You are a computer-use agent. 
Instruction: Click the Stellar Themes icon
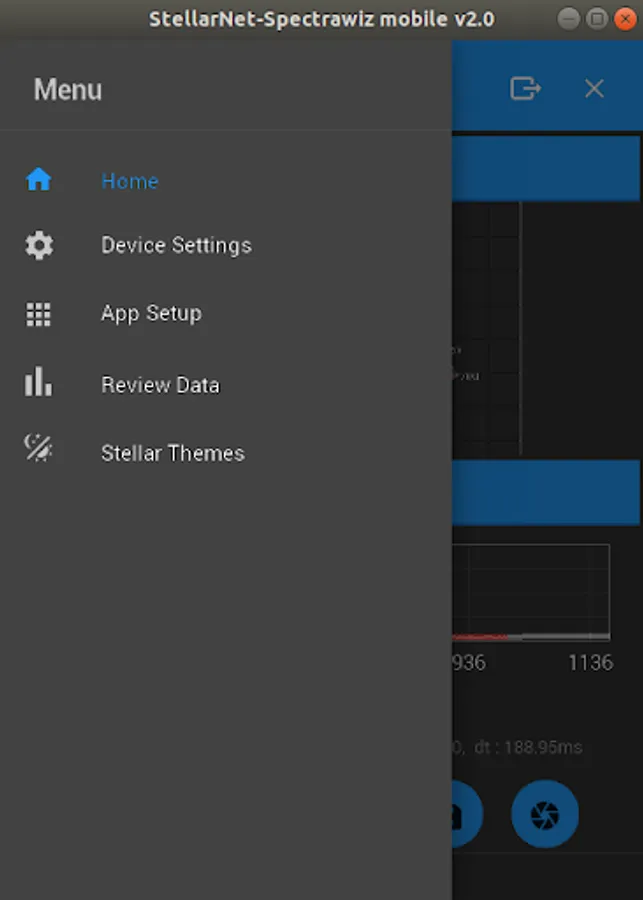tap(38, 448)
